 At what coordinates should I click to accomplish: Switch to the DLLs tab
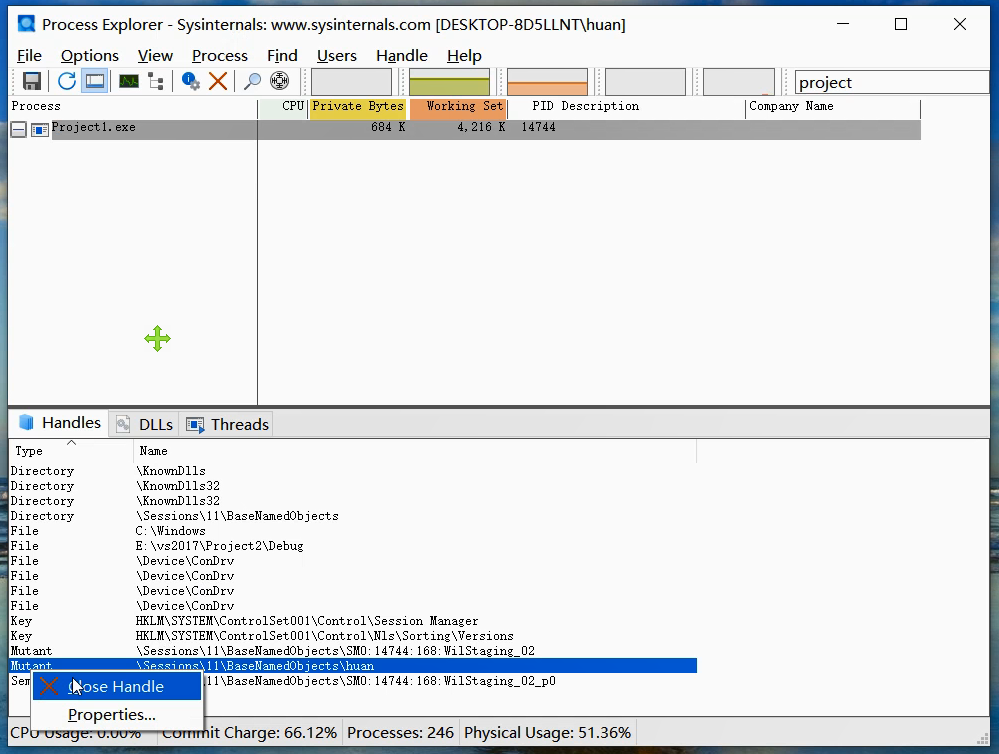point(145,424)
